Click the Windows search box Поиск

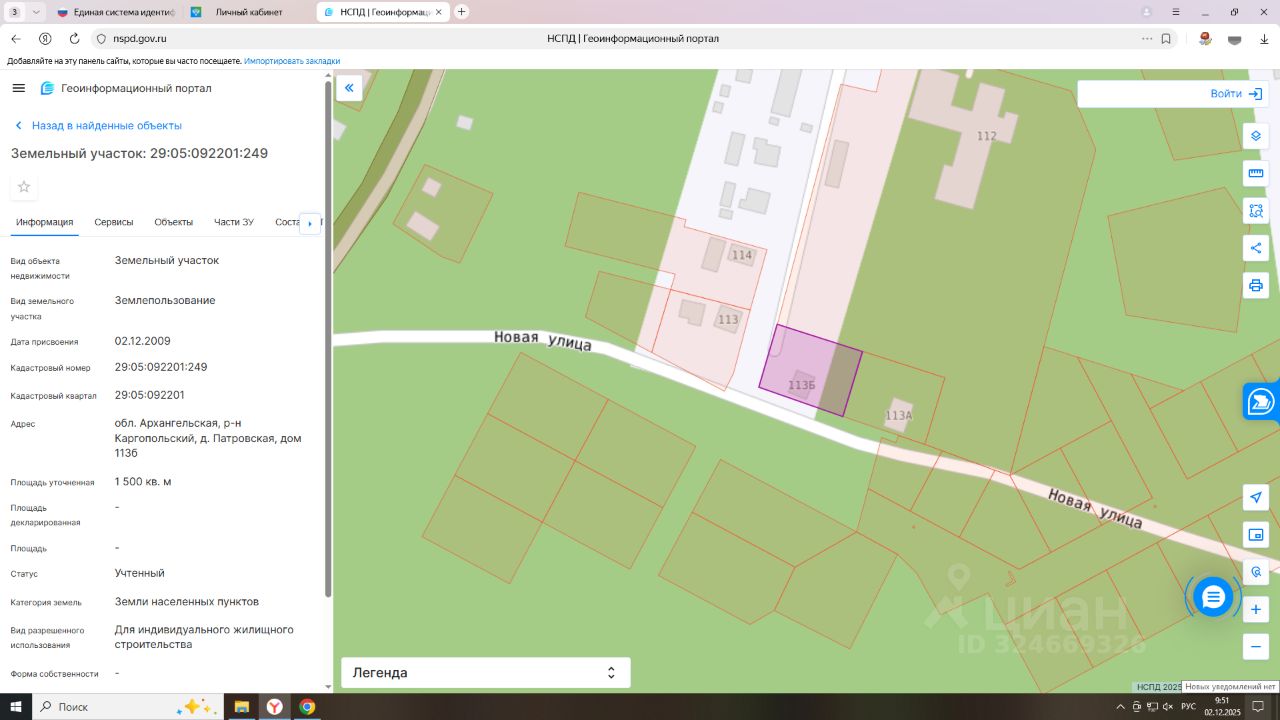pyautogui.click(x=128, y=707)
